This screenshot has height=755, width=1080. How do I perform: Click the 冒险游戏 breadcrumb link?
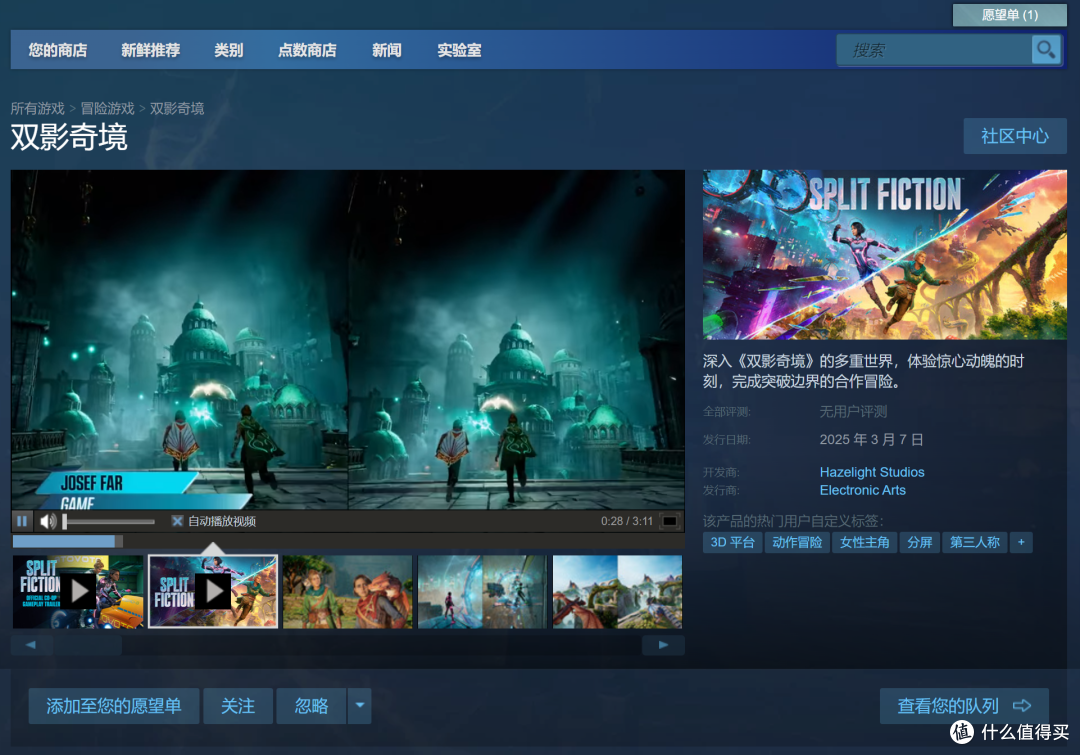coord(107,108)
